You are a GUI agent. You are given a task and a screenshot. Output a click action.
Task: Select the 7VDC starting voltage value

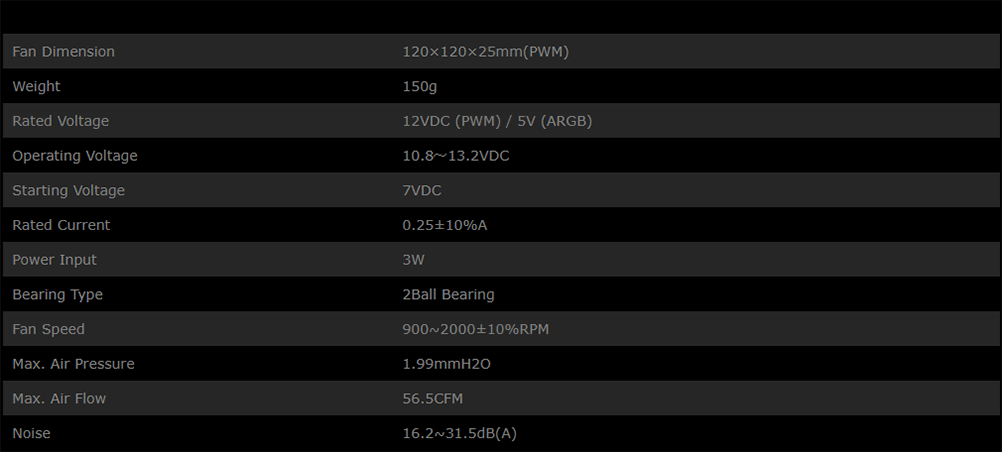(422, 191)
